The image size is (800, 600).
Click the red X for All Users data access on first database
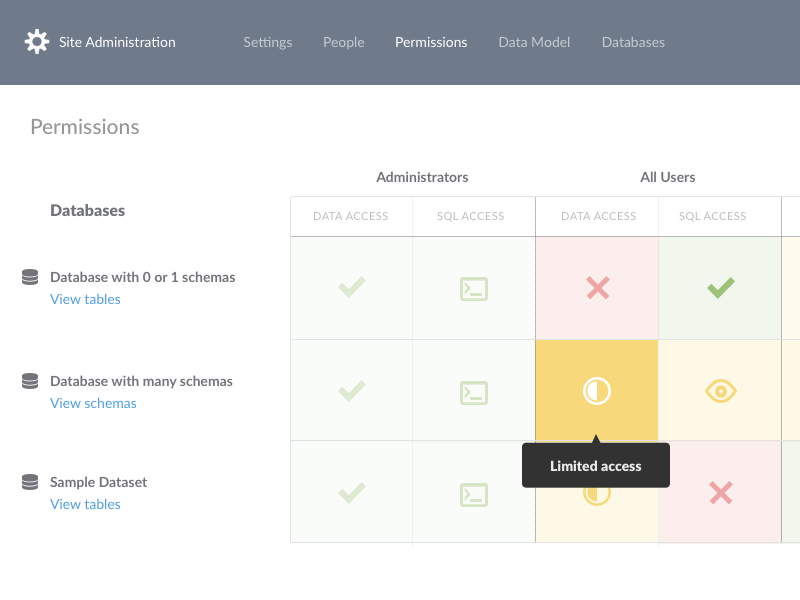(596, 288)
